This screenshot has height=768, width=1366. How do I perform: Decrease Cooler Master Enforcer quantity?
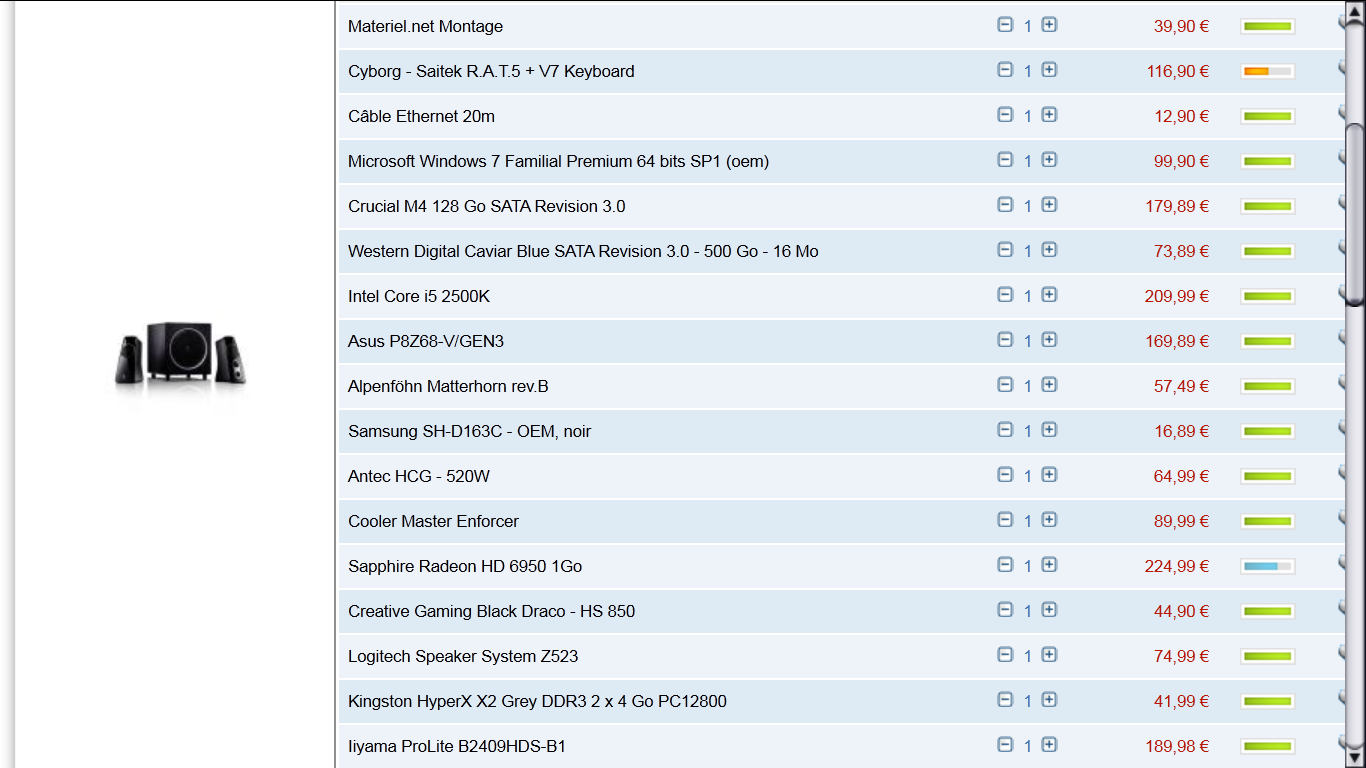tap(1005, 520)
